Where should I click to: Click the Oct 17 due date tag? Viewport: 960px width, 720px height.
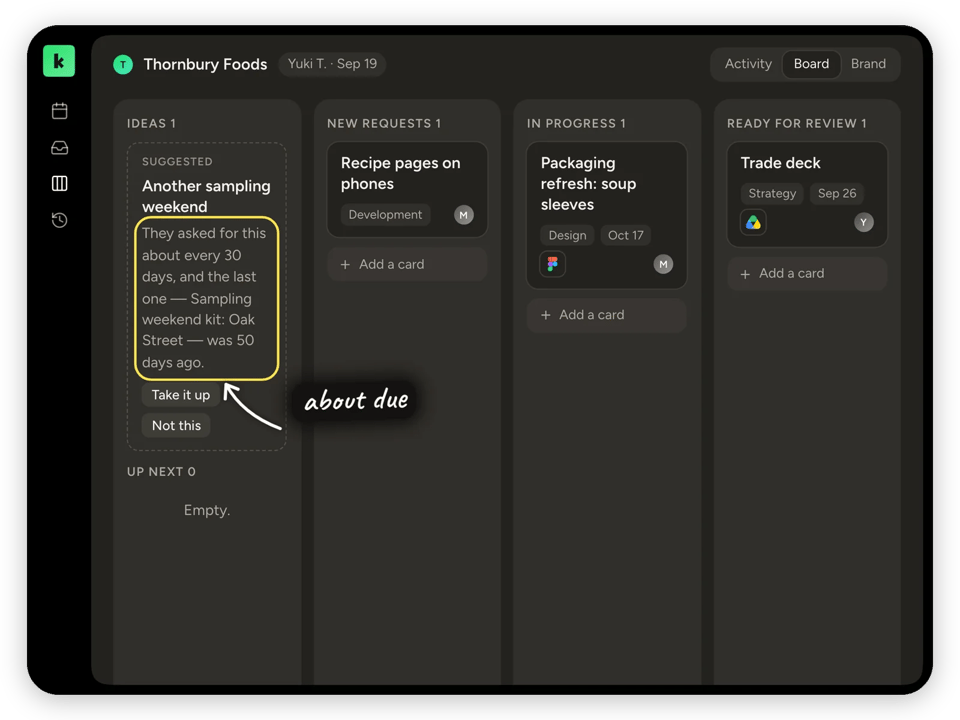pos(625,235)
